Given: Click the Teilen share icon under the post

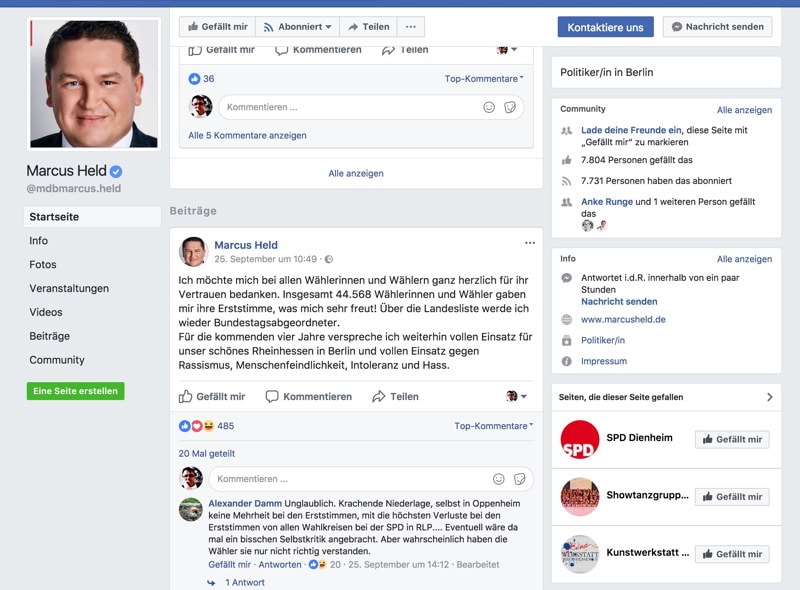Looking at the screenshot, I should pyautogui.click(x=379, y=397).
